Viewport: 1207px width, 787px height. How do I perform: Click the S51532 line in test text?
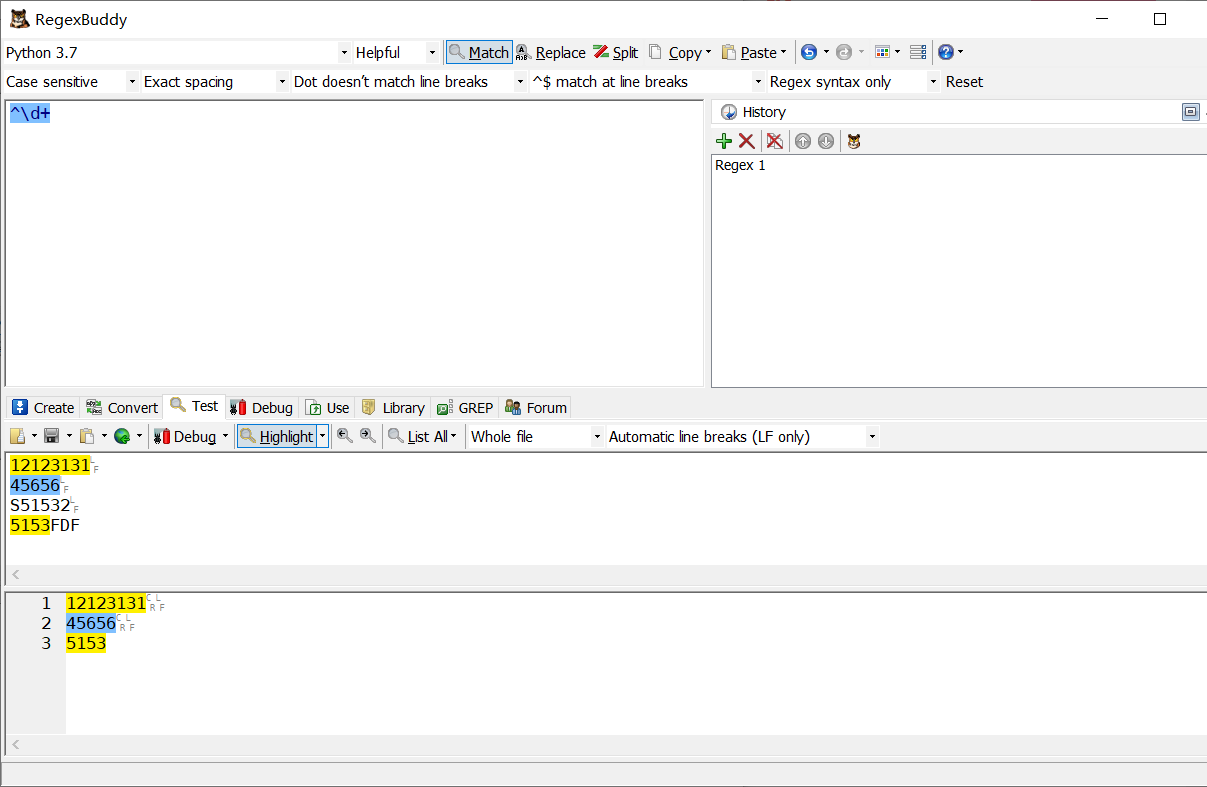40,505
